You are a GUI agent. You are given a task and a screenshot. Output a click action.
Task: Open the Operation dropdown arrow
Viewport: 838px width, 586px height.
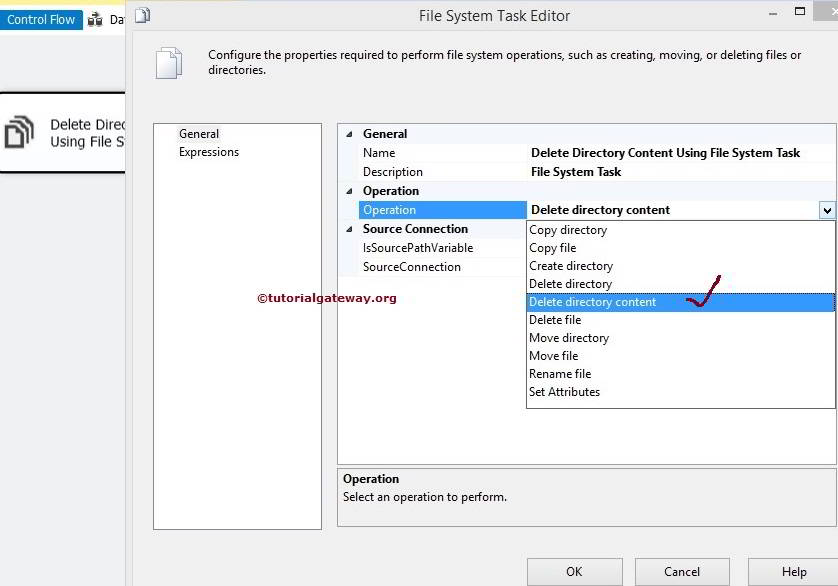pyautogui.click(x=827, y=210)
